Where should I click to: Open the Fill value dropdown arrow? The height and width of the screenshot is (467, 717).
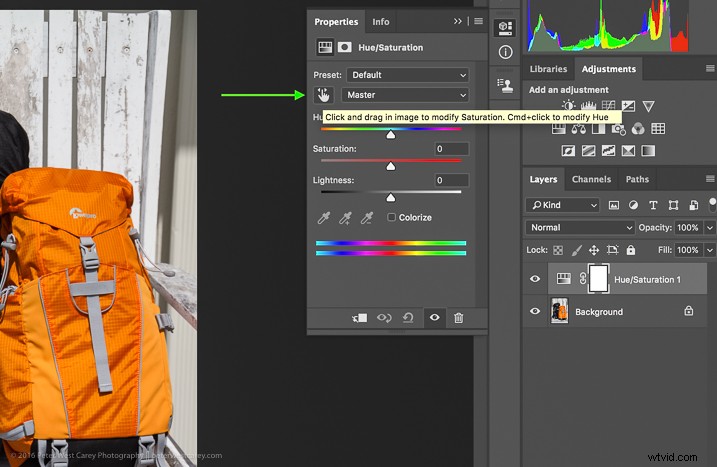tap(709, 250)
